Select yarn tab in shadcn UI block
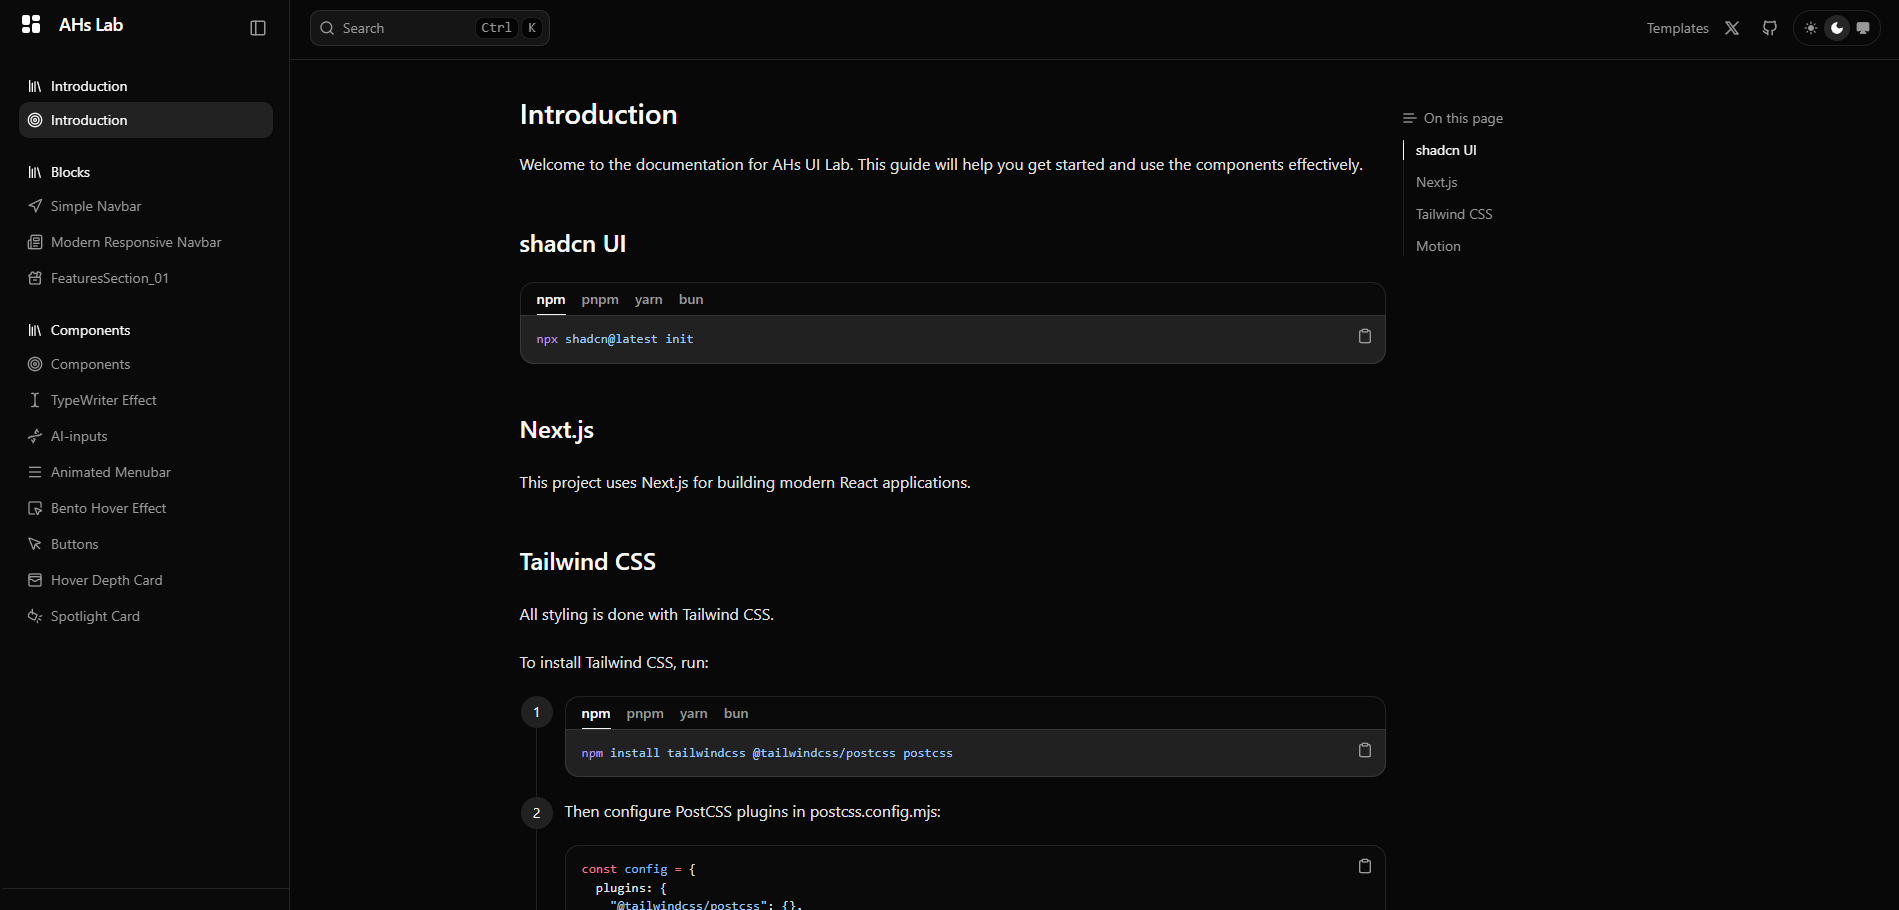1899x910 pixels. click(x=648, y=300)
